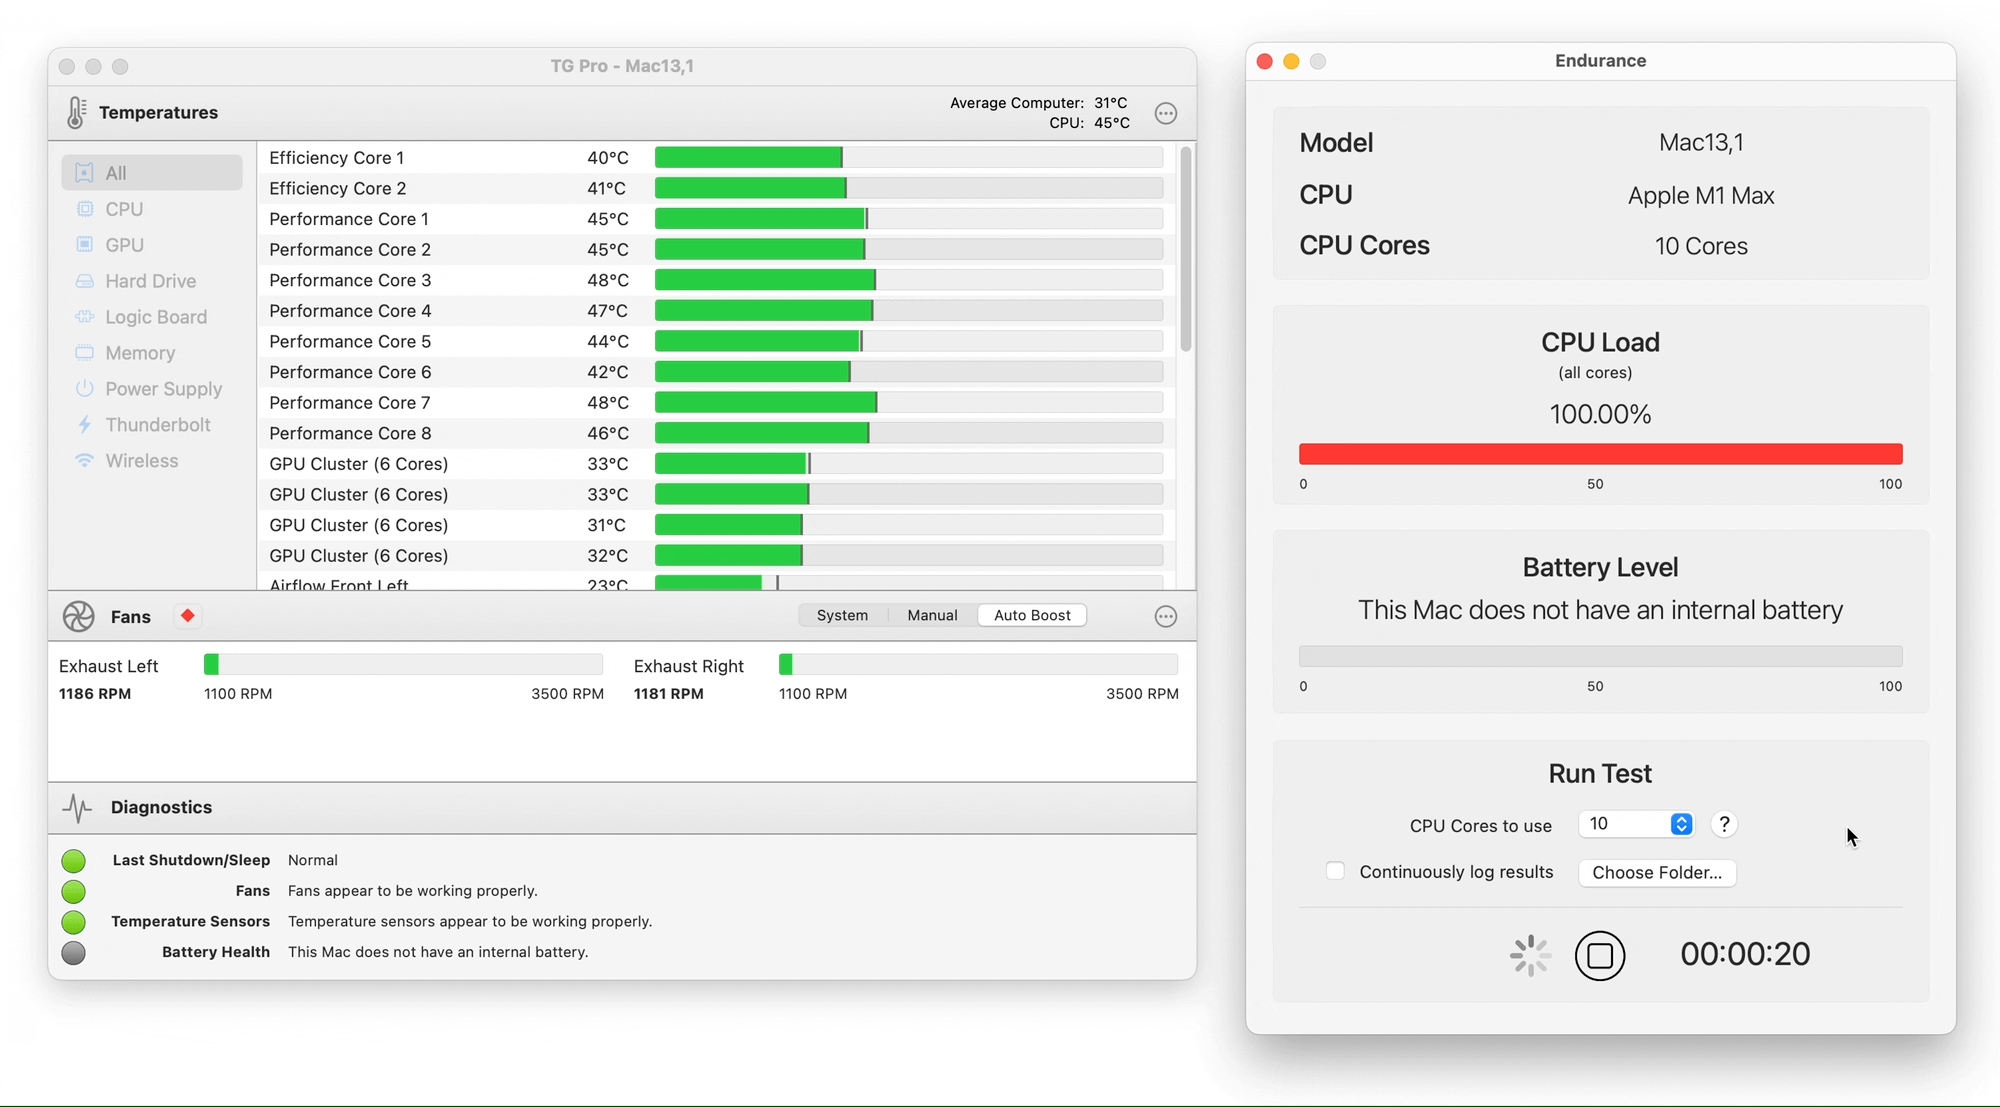Image resolution: width=2000 pixels, height=1107 pixels.
Task: Select All in the temperature sidebar
Action: point(152,172)
